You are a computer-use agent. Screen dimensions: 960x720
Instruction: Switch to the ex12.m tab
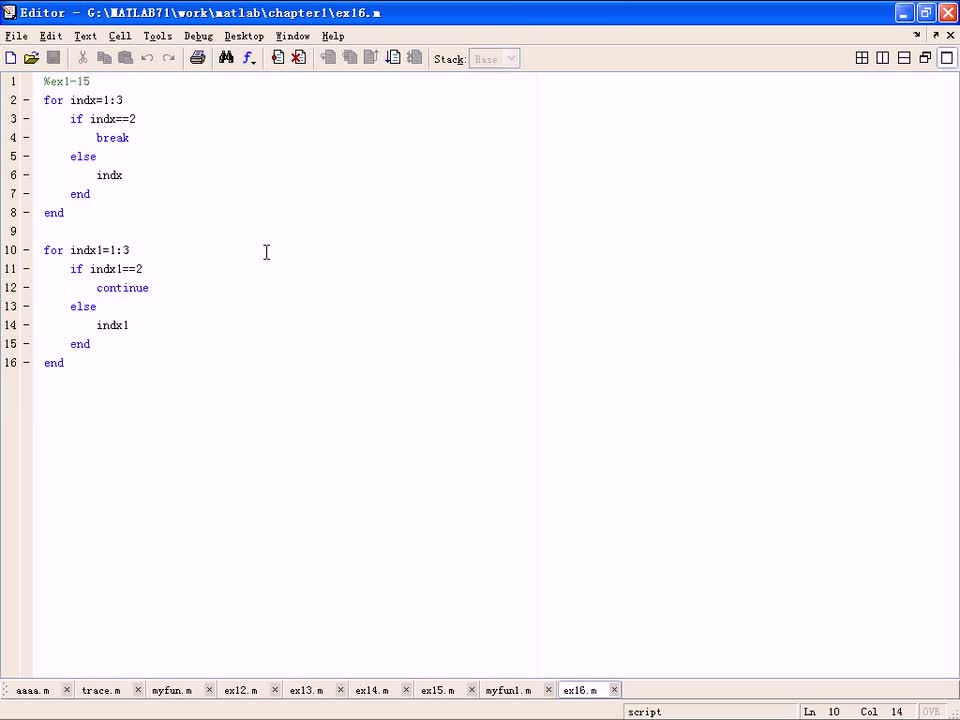pos(241,691)
